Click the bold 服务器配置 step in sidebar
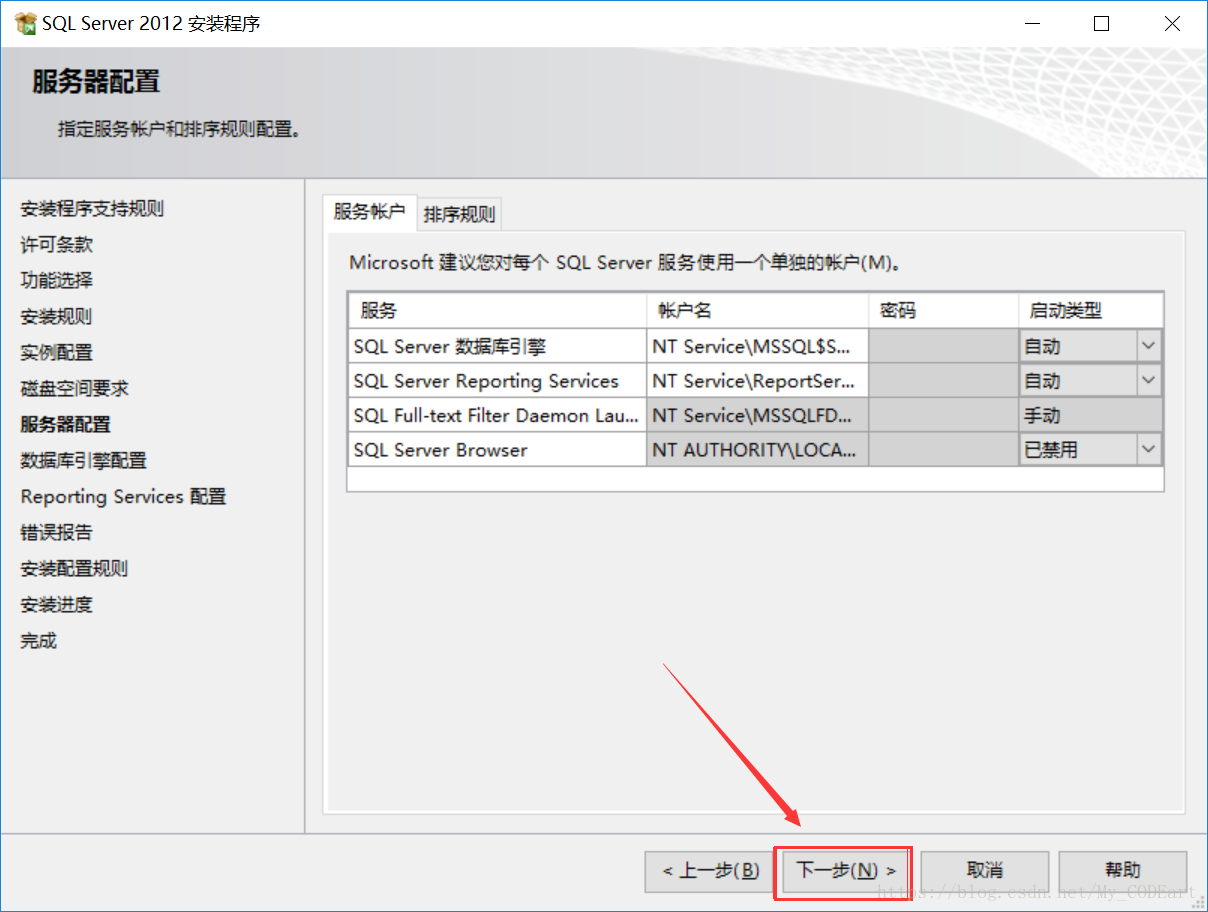This screenshot has height=912, width=1208. pyautogui.click(x=66, y=425)
